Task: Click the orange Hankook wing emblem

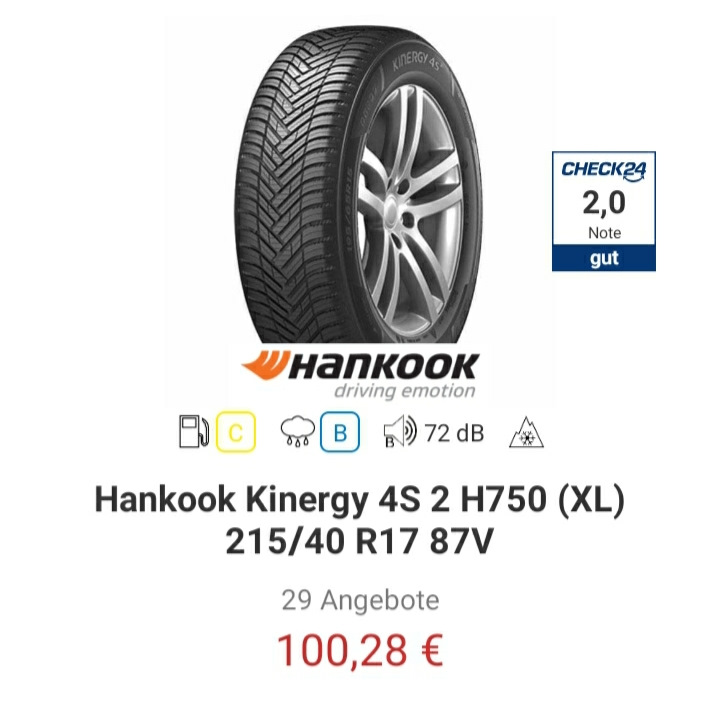Action: click(265, 364)
